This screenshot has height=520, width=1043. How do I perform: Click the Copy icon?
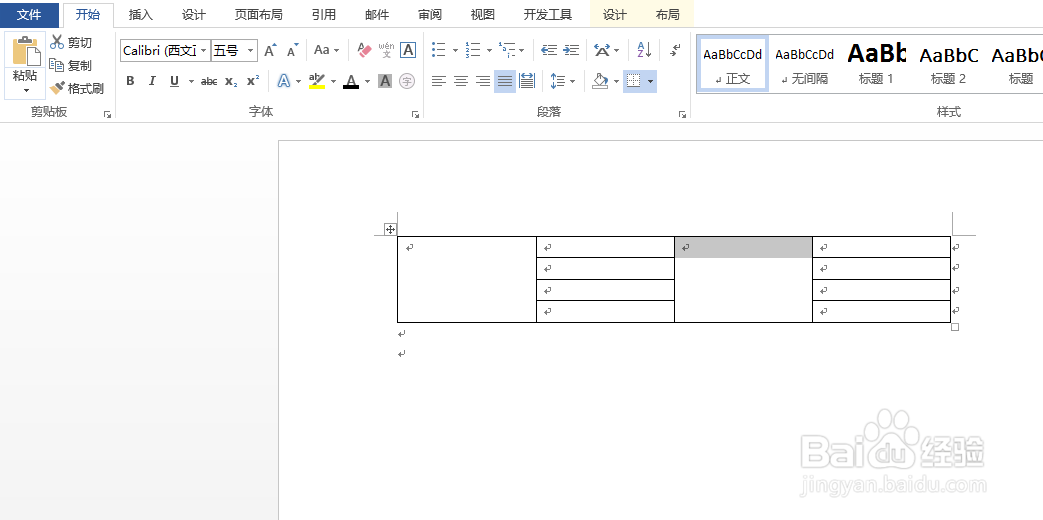(x=57, y=65)
